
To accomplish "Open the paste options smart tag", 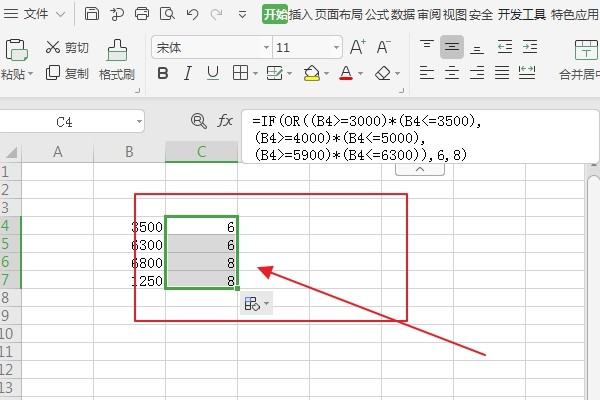I will (256, 304).
